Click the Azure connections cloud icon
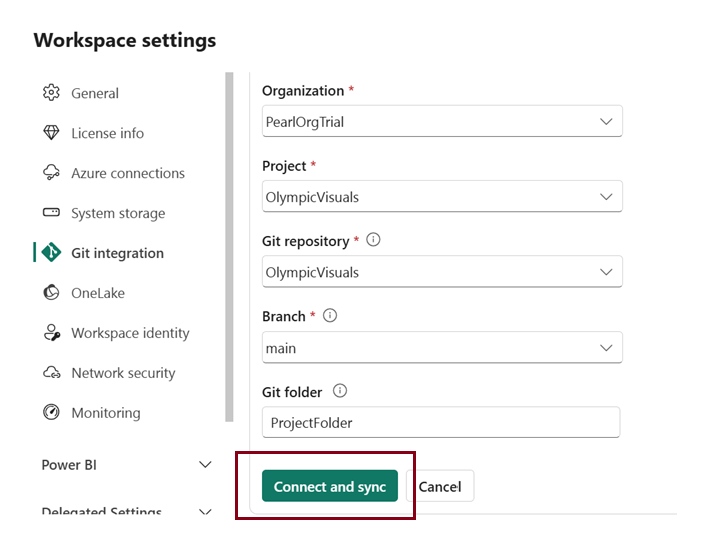This screenshot has height=544, width=703. pyautogui.click(x=51, y=173)
